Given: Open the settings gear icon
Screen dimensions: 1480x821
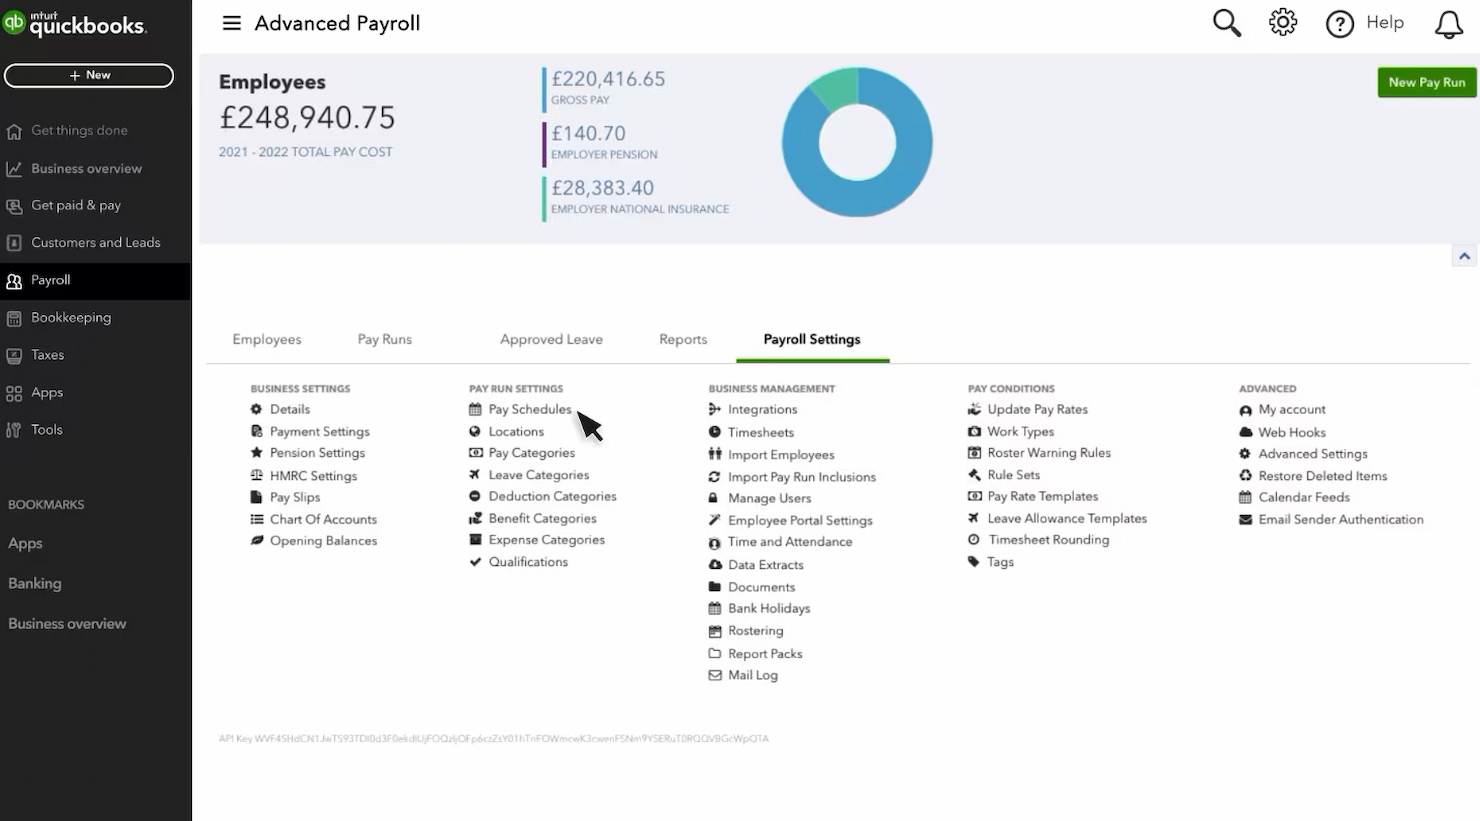Looking at the screenshot, I should tap(1283, 22).
